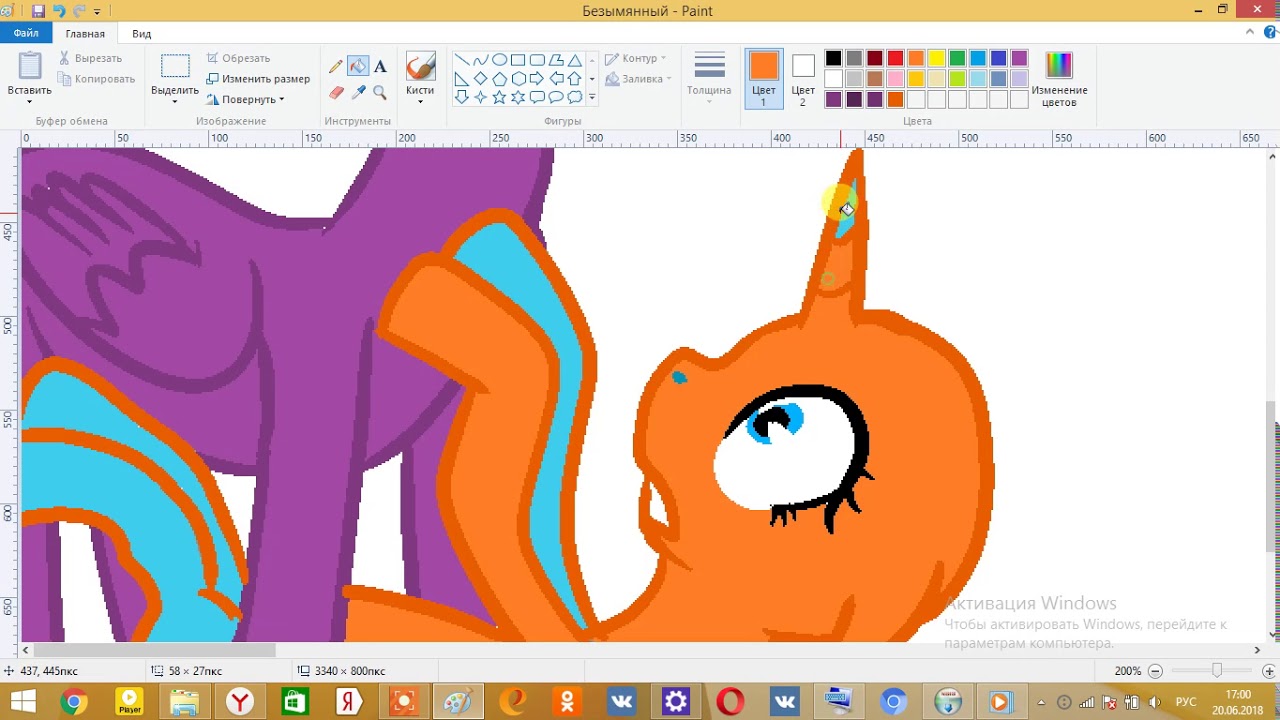Select Color 1 (Цвет 1) box
Screen dimensions: 1280x720
coord(763,78)
